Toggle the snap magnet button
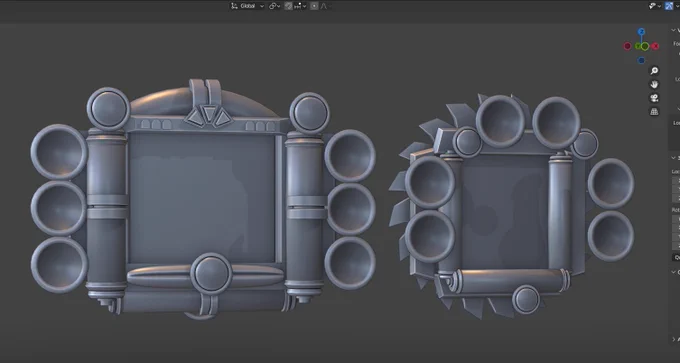 tap(288, 6)
